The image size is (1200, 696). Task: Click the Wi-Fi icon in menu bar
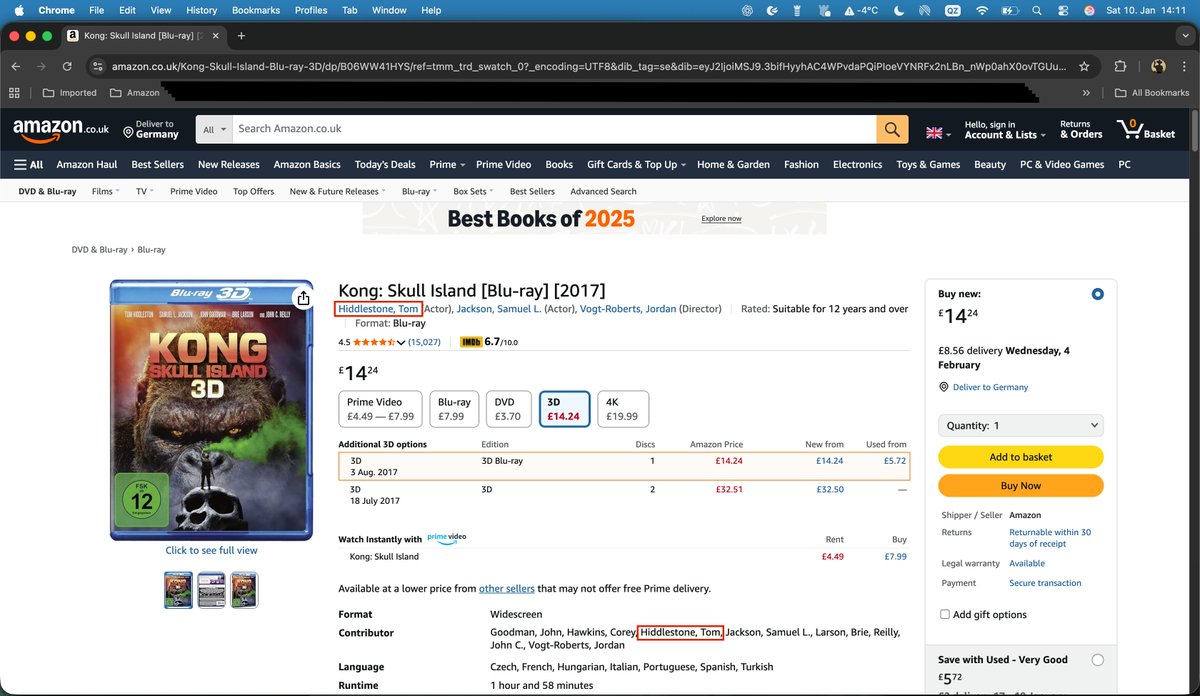[981, 10]
